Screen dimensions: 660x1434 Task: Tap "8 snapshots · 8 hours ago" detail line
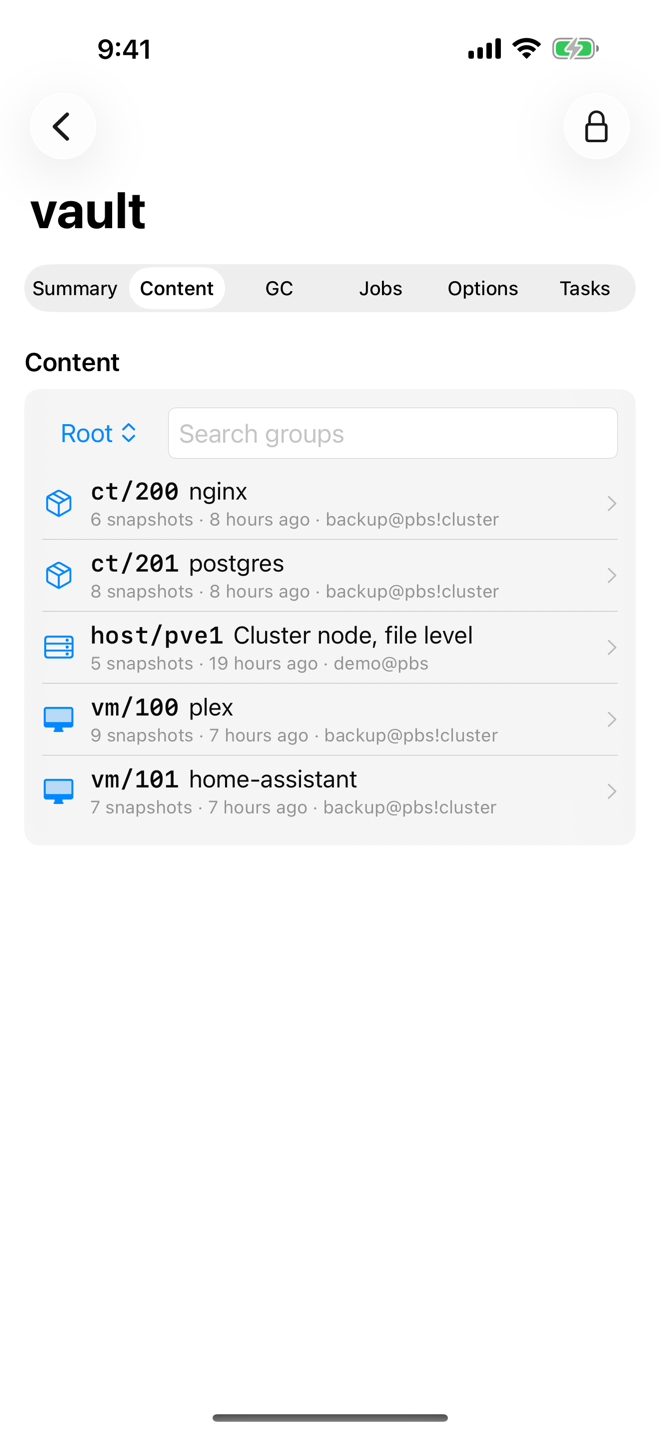[x=294, y=591]
